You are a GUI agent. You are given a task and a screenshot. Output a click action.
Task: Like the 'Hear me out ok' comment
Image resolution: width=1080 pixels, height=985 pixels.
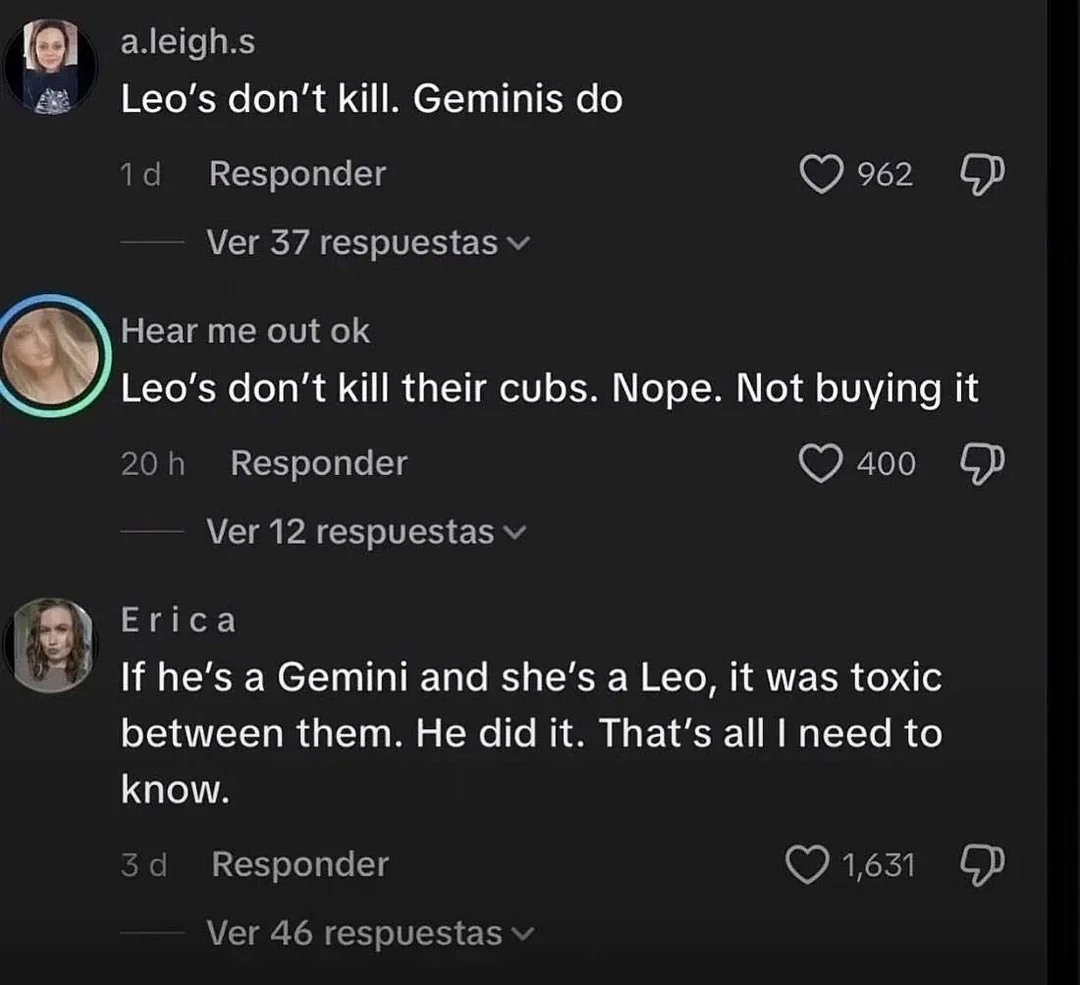tap(820, 463)
